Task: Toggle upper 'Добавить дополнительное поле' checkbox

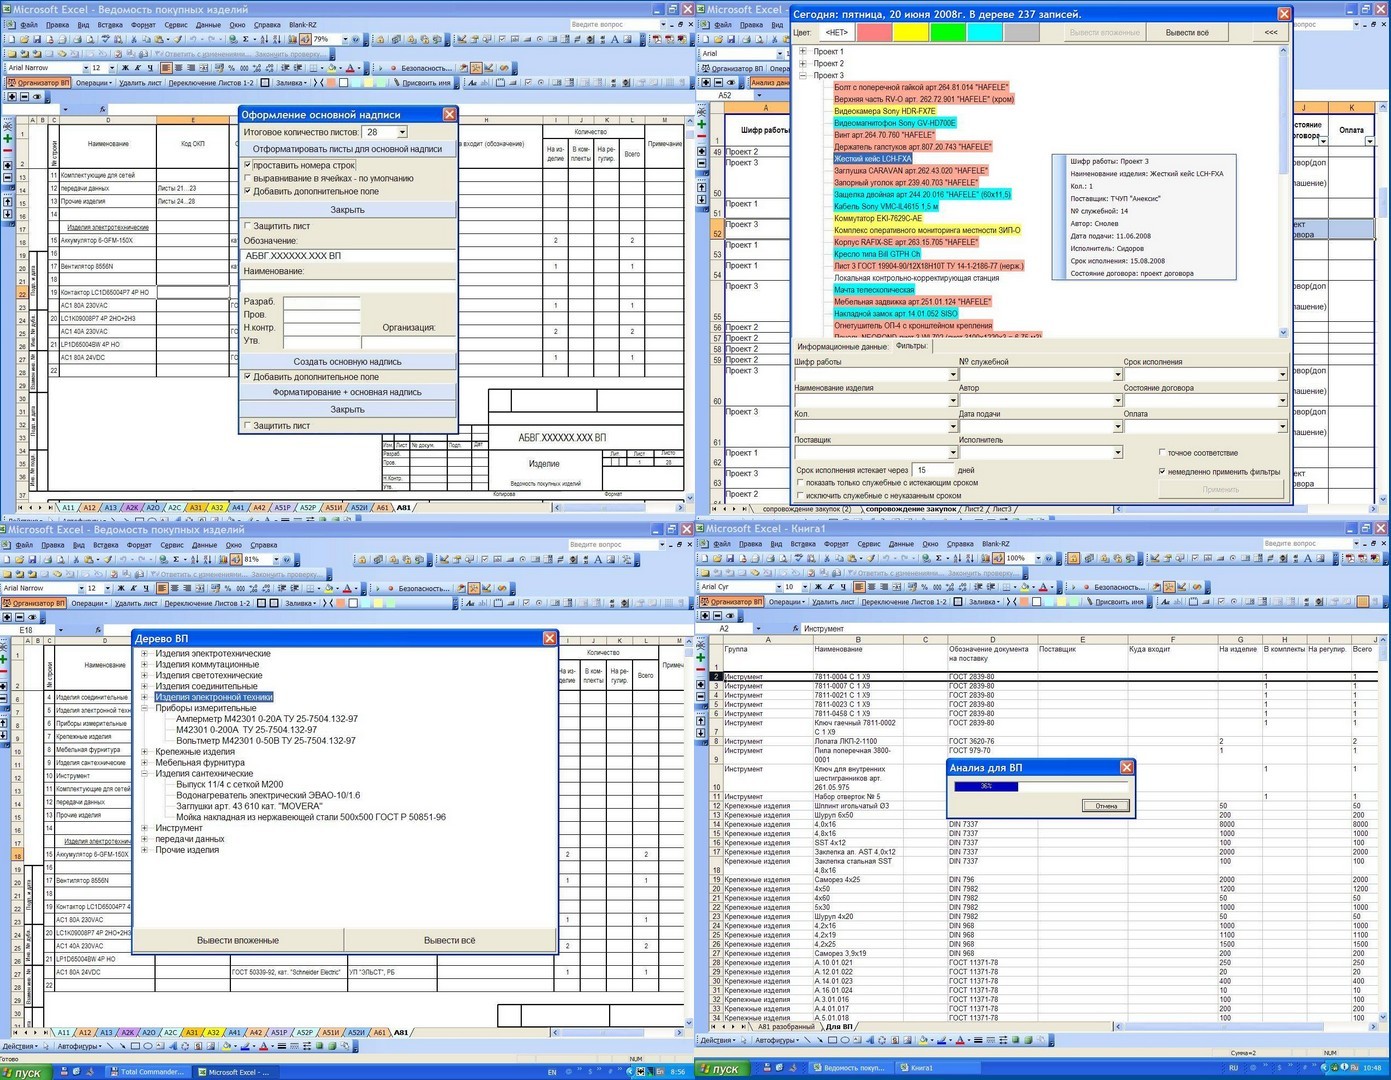Action: pos(248,191)
